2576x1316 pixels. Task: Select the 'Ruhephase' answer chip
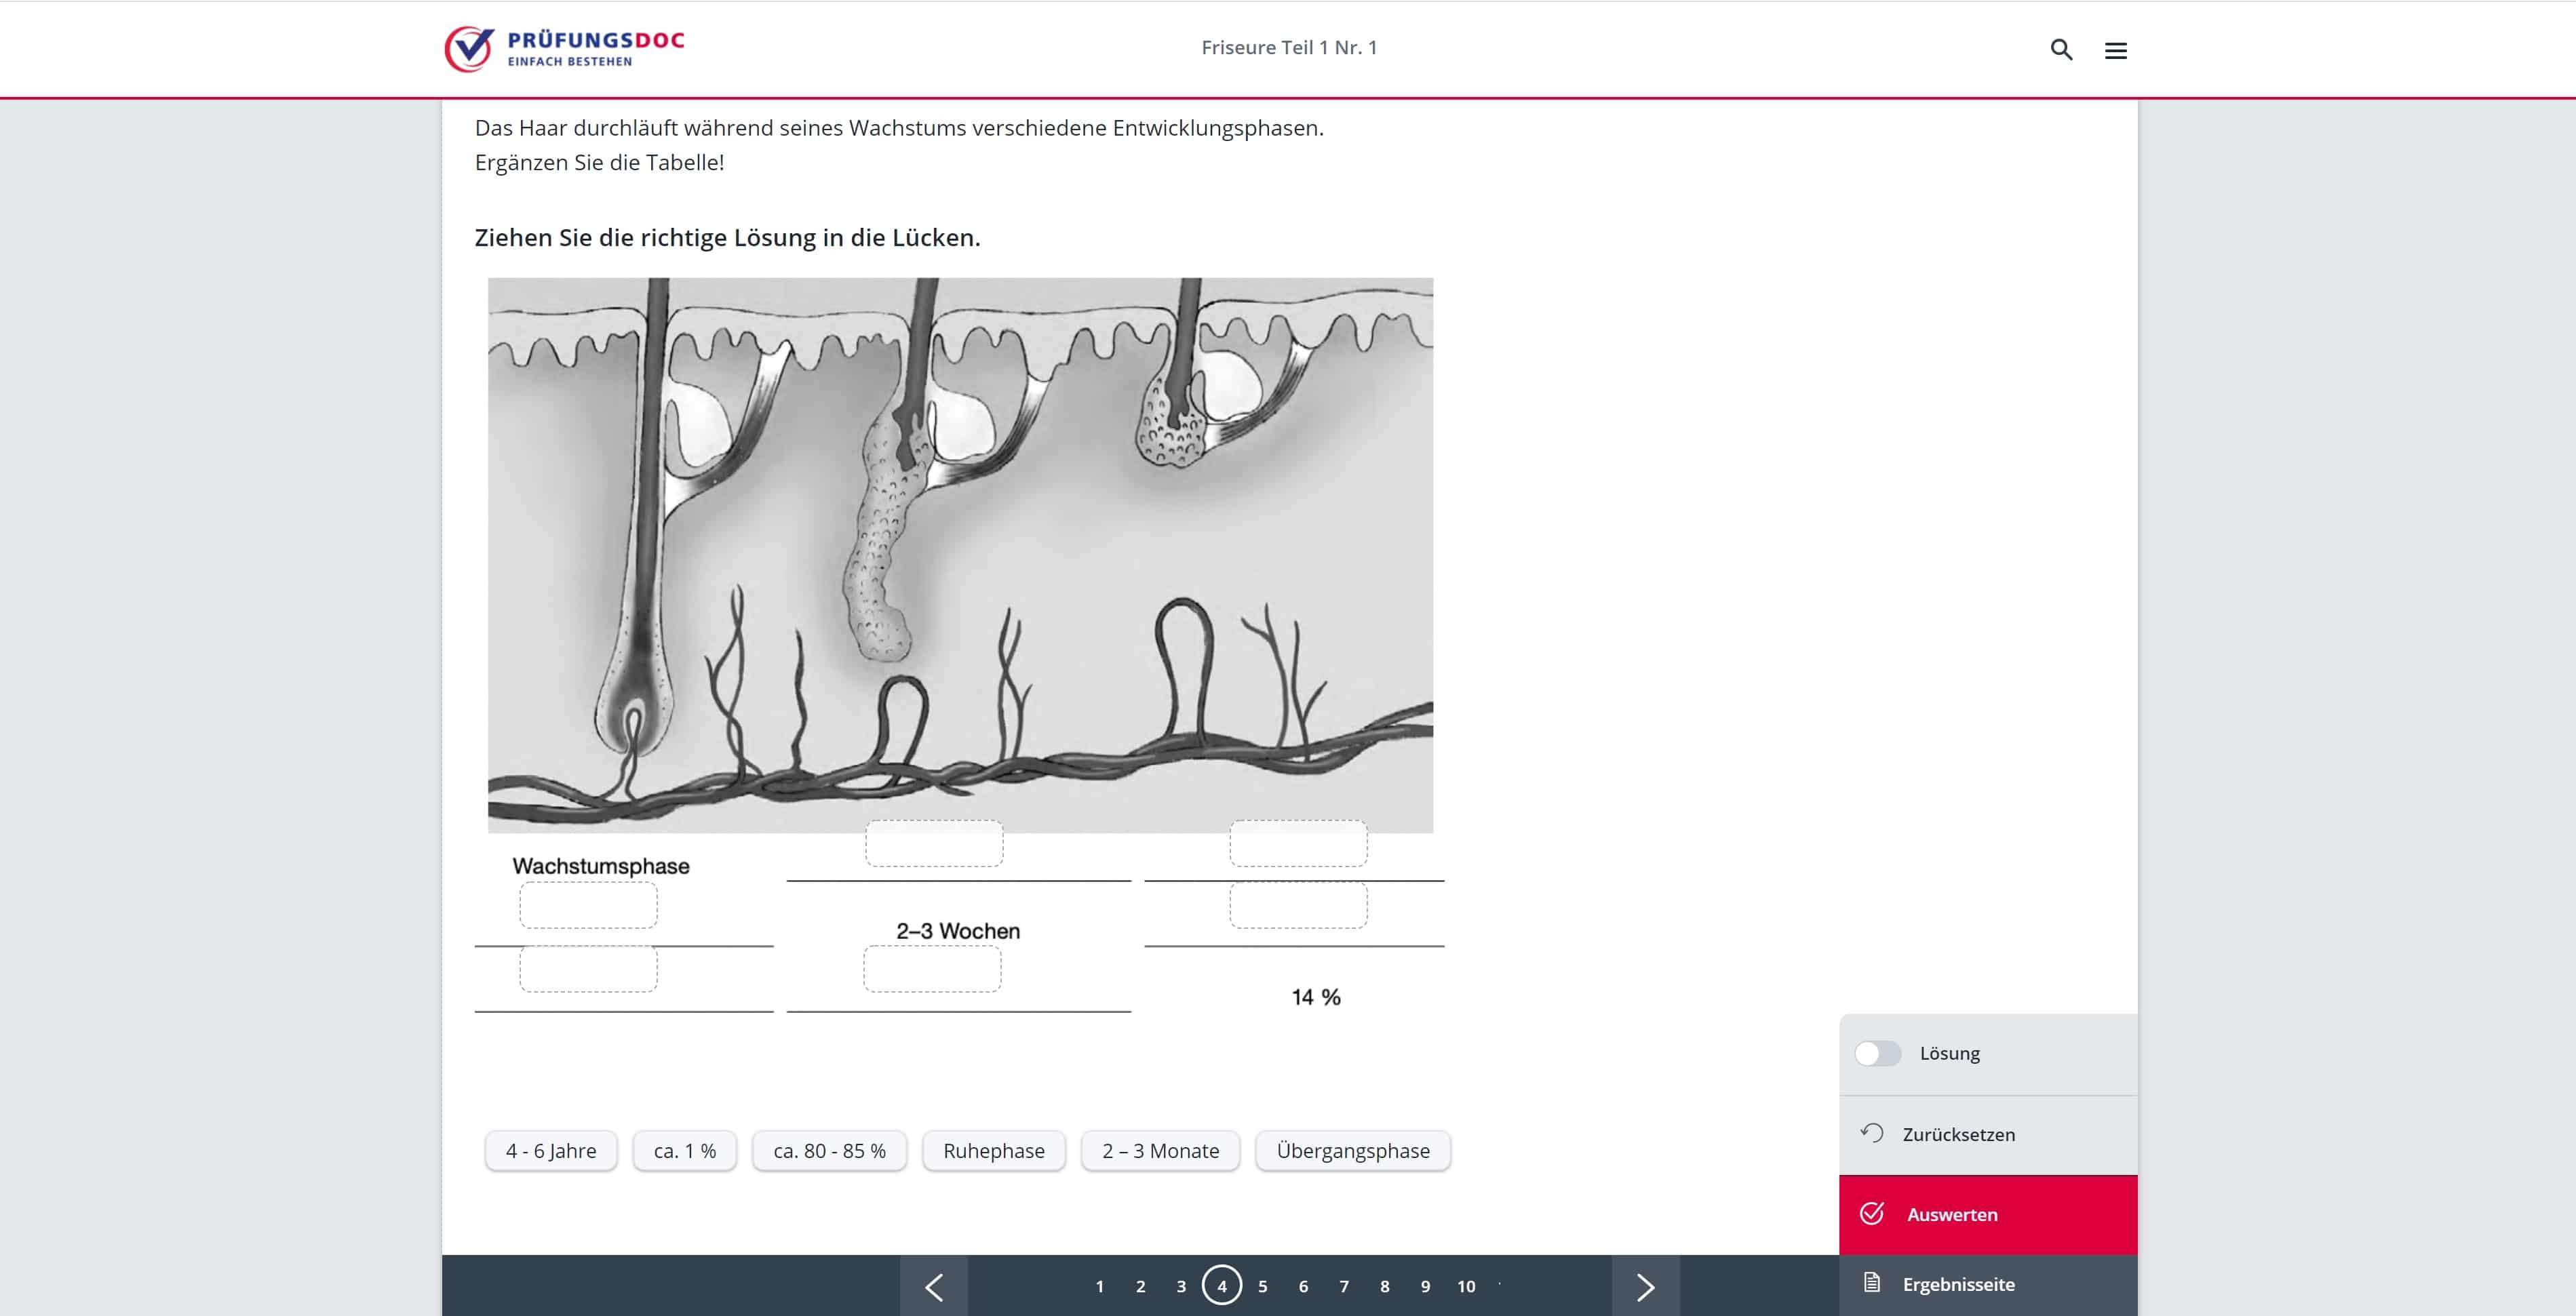coord(993,1151)
